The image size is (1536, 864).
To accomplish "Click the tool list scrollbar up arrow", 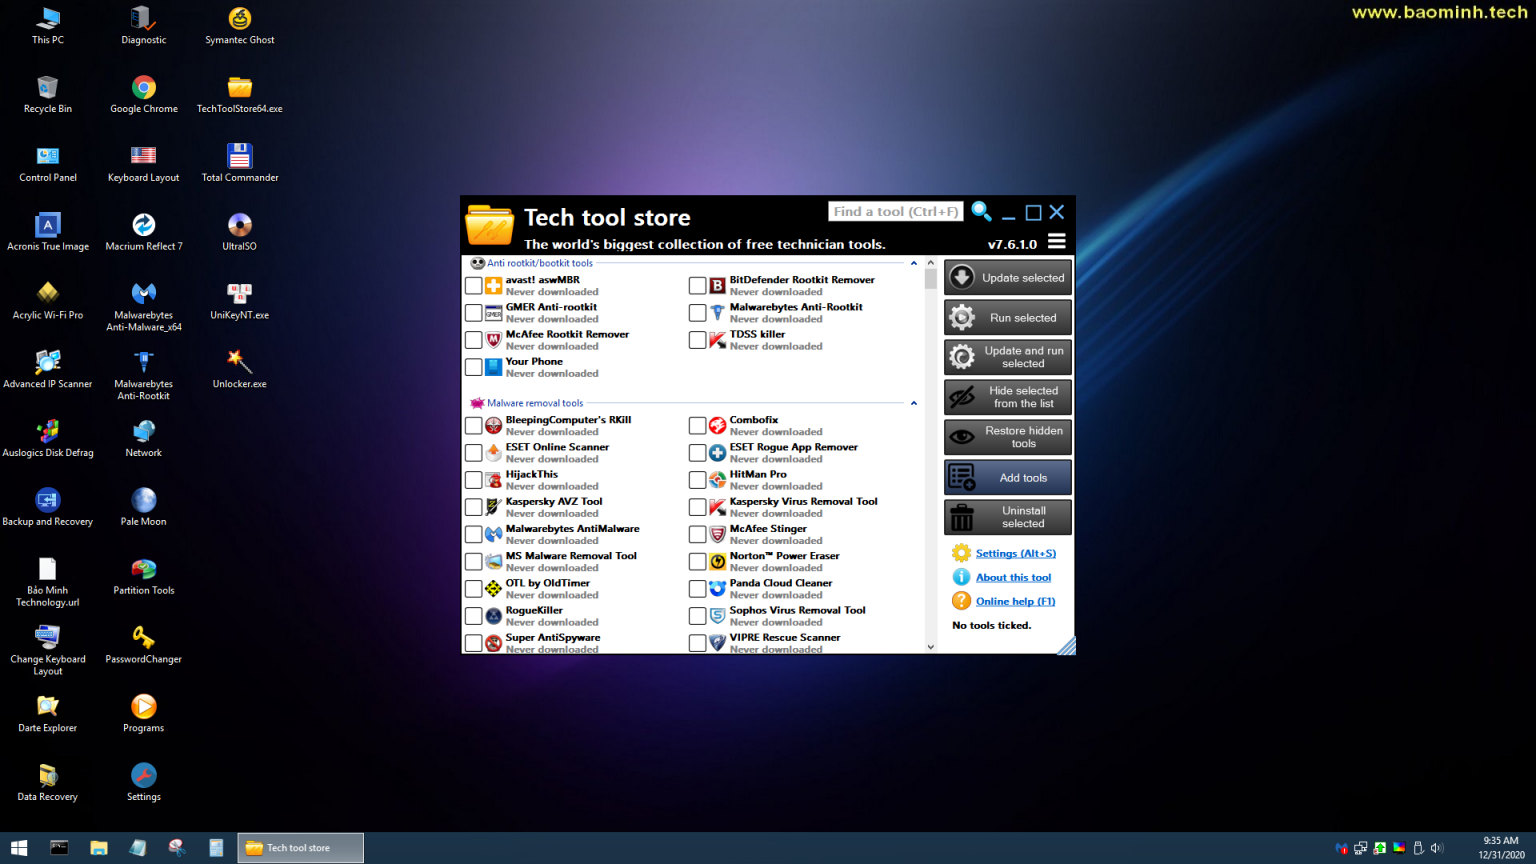I will click(931, 263).
